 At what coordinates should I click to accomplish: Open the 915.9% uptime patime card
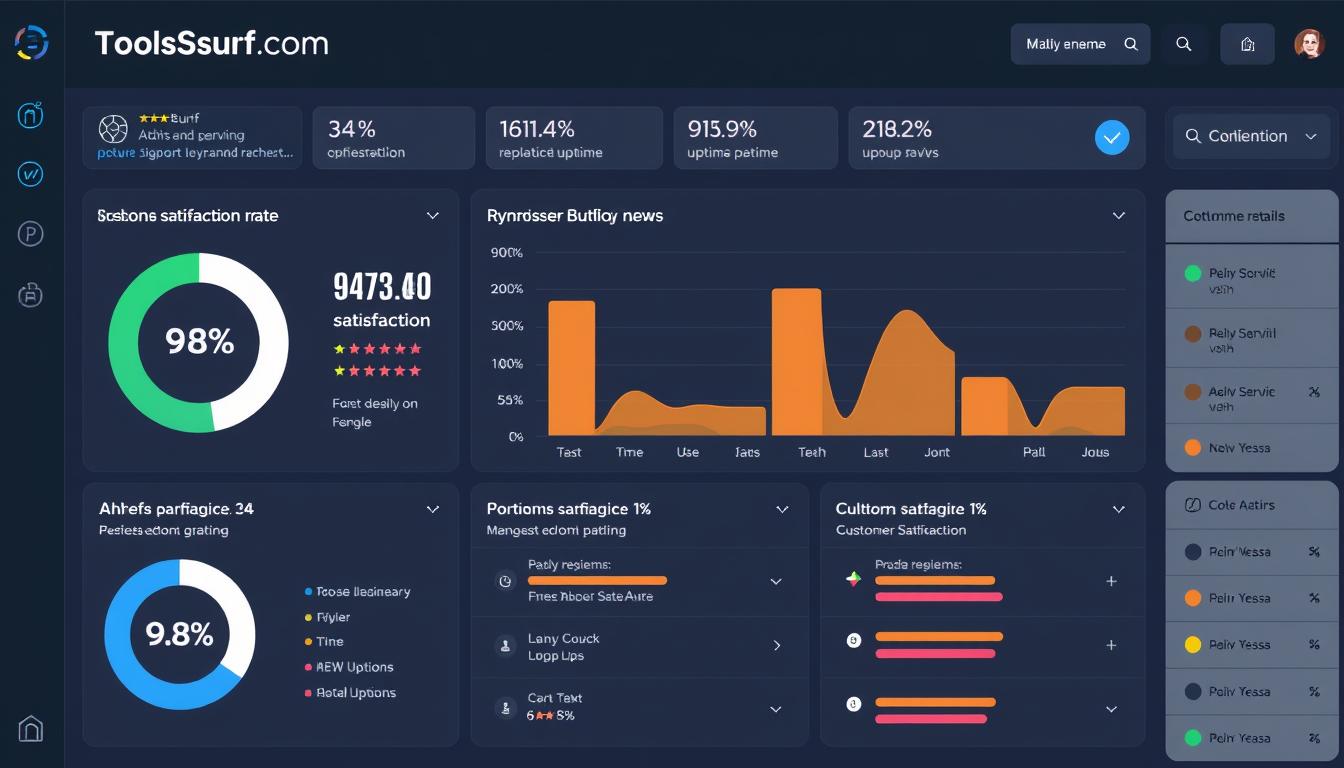click(755, 137)
